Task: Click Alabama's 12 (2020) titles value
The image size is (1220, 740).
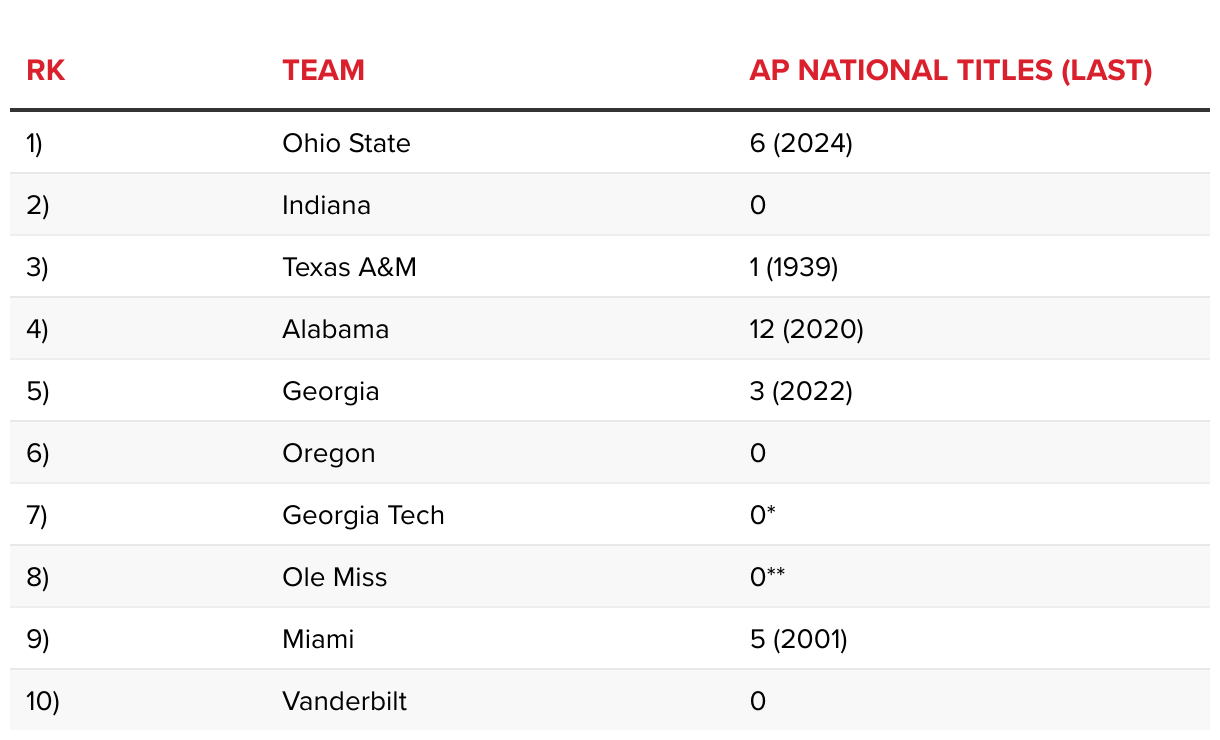Action: 806,330
